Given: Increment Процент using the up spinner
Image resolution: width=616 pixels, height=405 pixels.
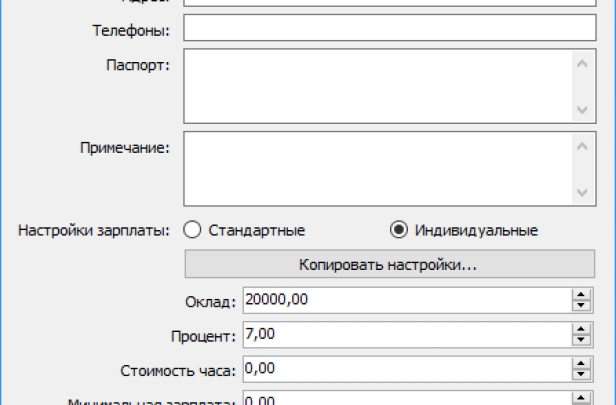Looking at the screenshot, I should 580,330.
